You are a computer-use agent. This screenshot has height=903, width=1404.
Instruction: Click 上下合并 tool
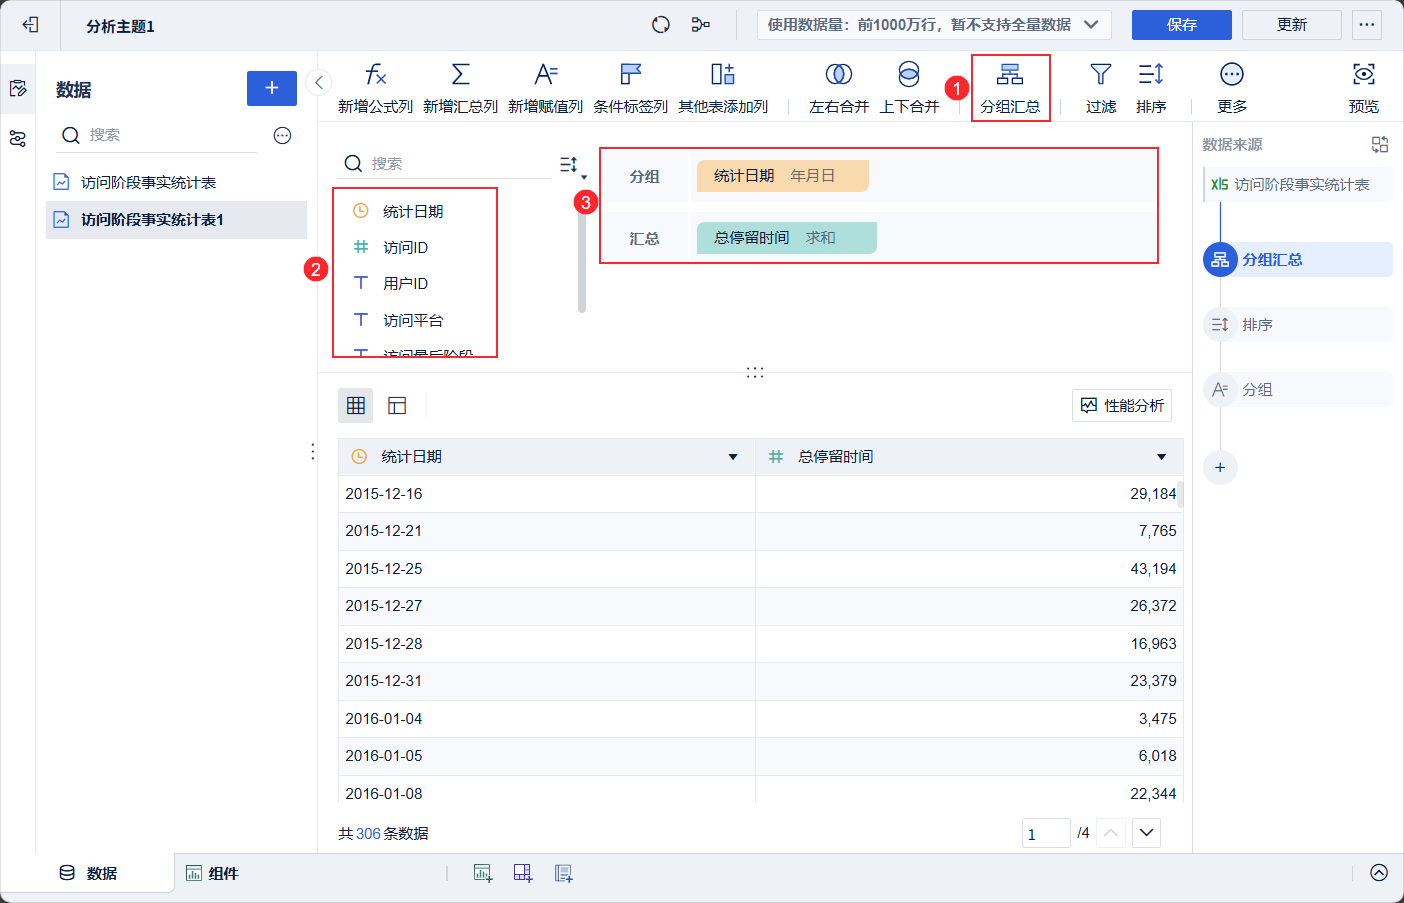[909, 88]
